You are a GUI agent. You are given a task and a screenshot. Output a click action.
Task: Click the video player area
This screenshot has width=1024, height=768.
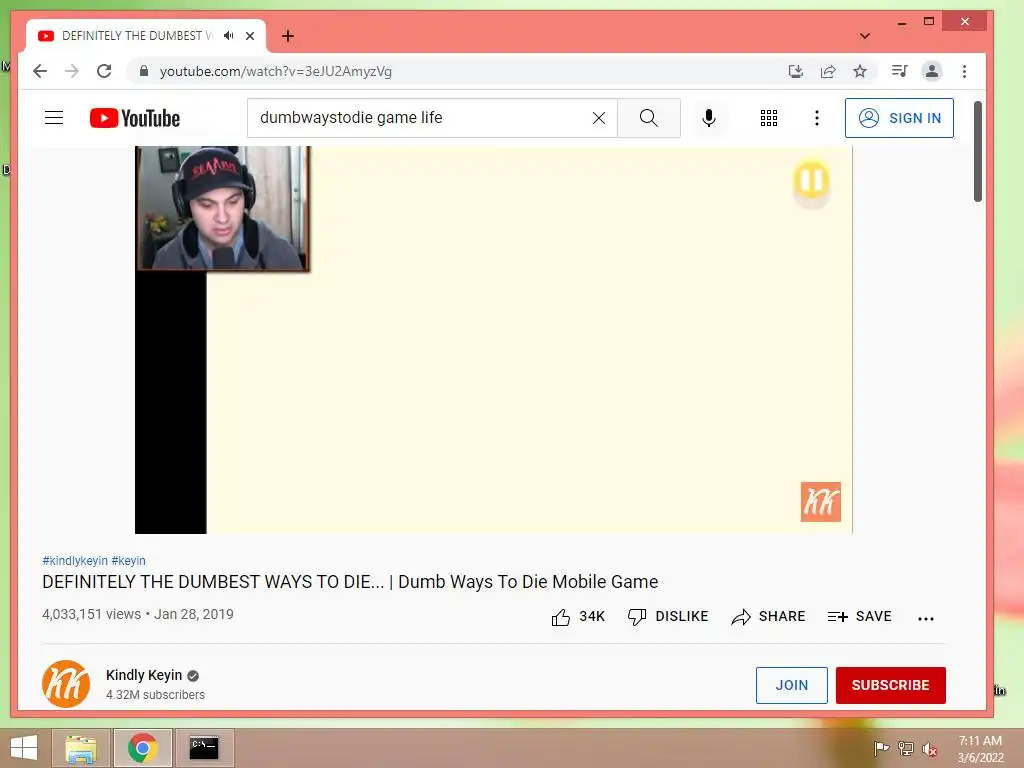(494, 340)
